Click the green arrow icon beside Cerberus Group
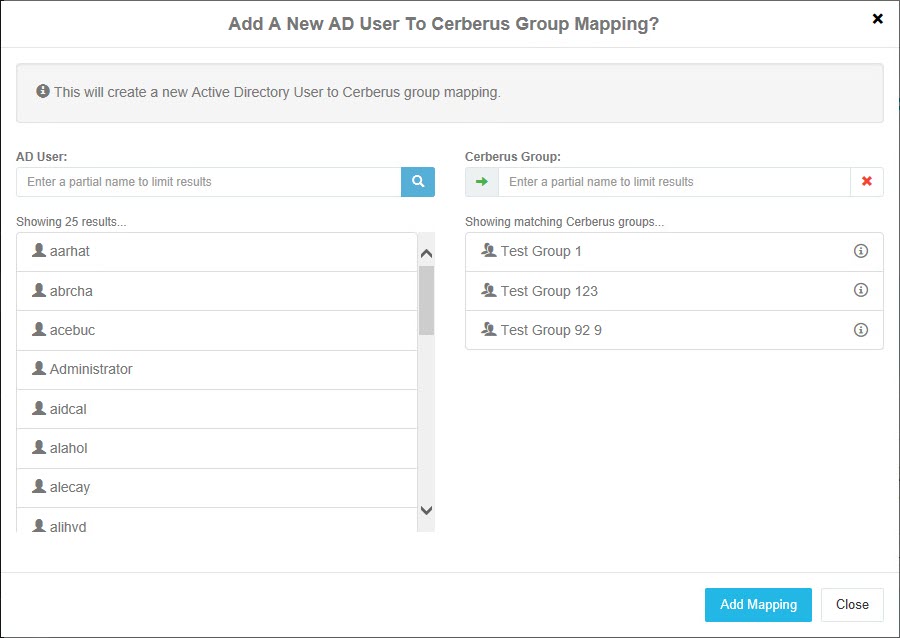The height and width of the screenshot is (638, 900). (x=482, y=182)
